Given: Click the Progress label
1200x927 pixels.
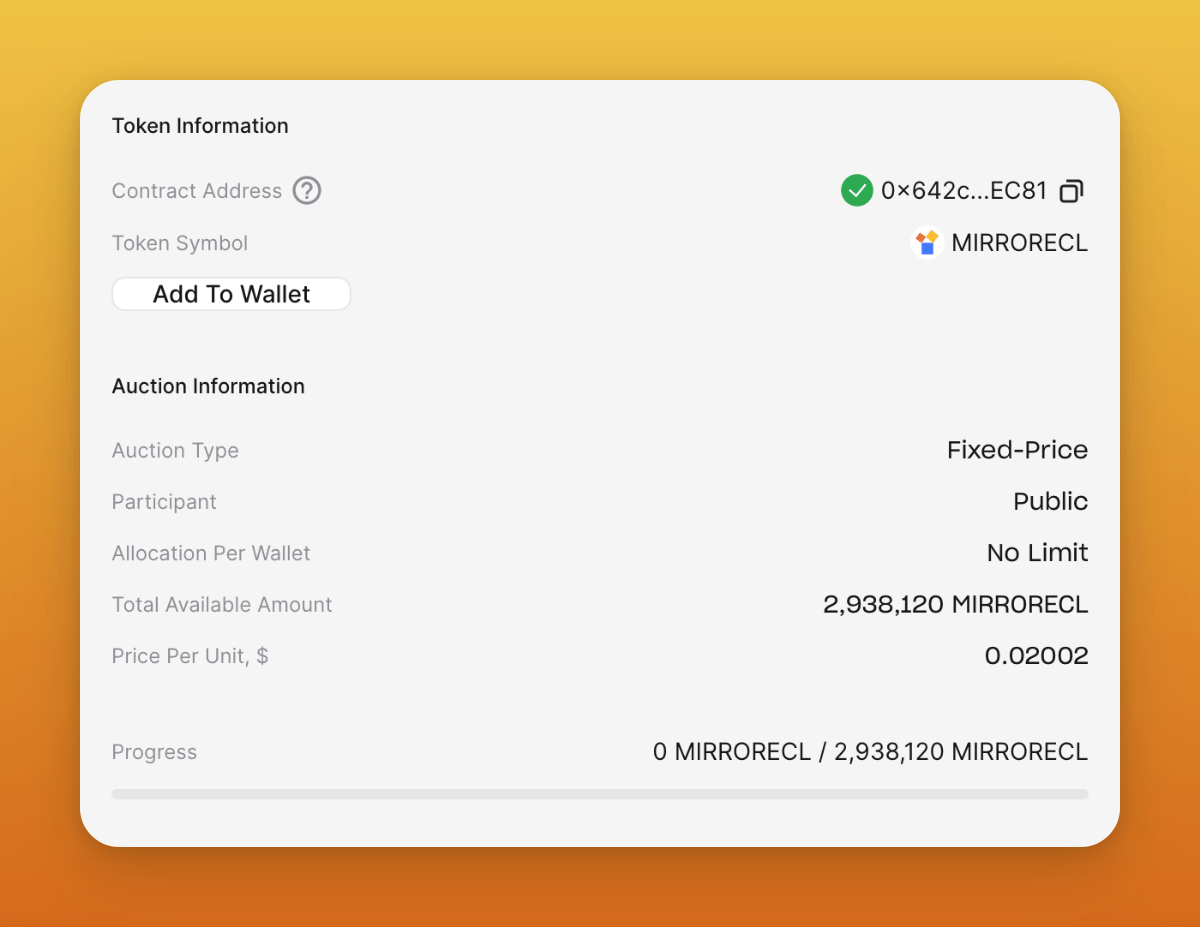Looking at the screenshot, I should 154,752.
